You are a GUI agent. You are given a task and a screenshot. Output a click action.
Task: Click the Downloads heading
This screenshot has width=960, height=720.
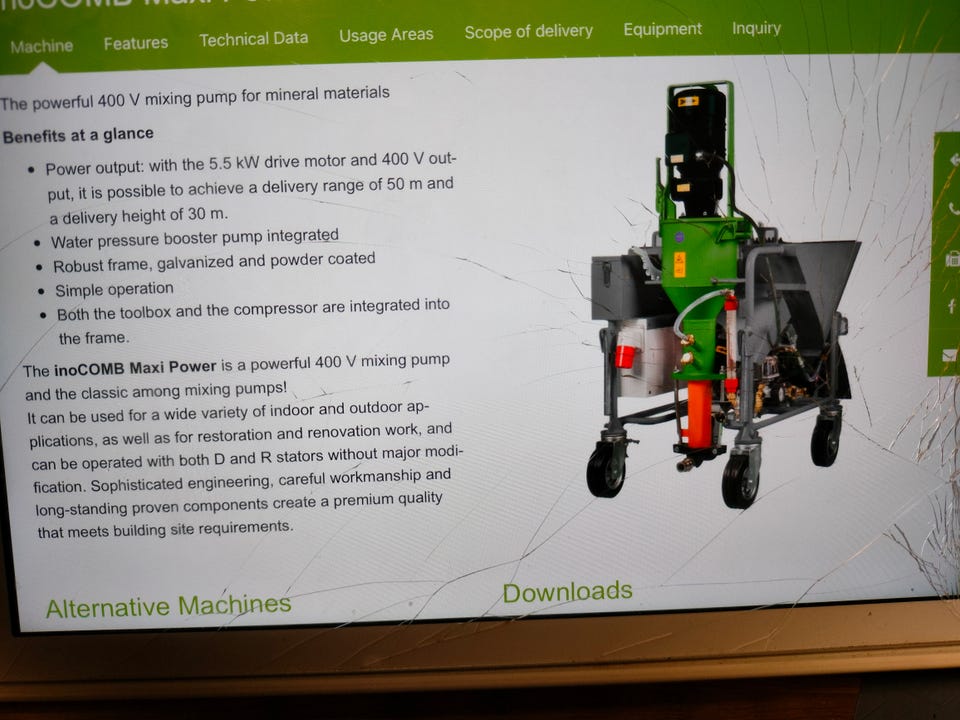point(568,591)
